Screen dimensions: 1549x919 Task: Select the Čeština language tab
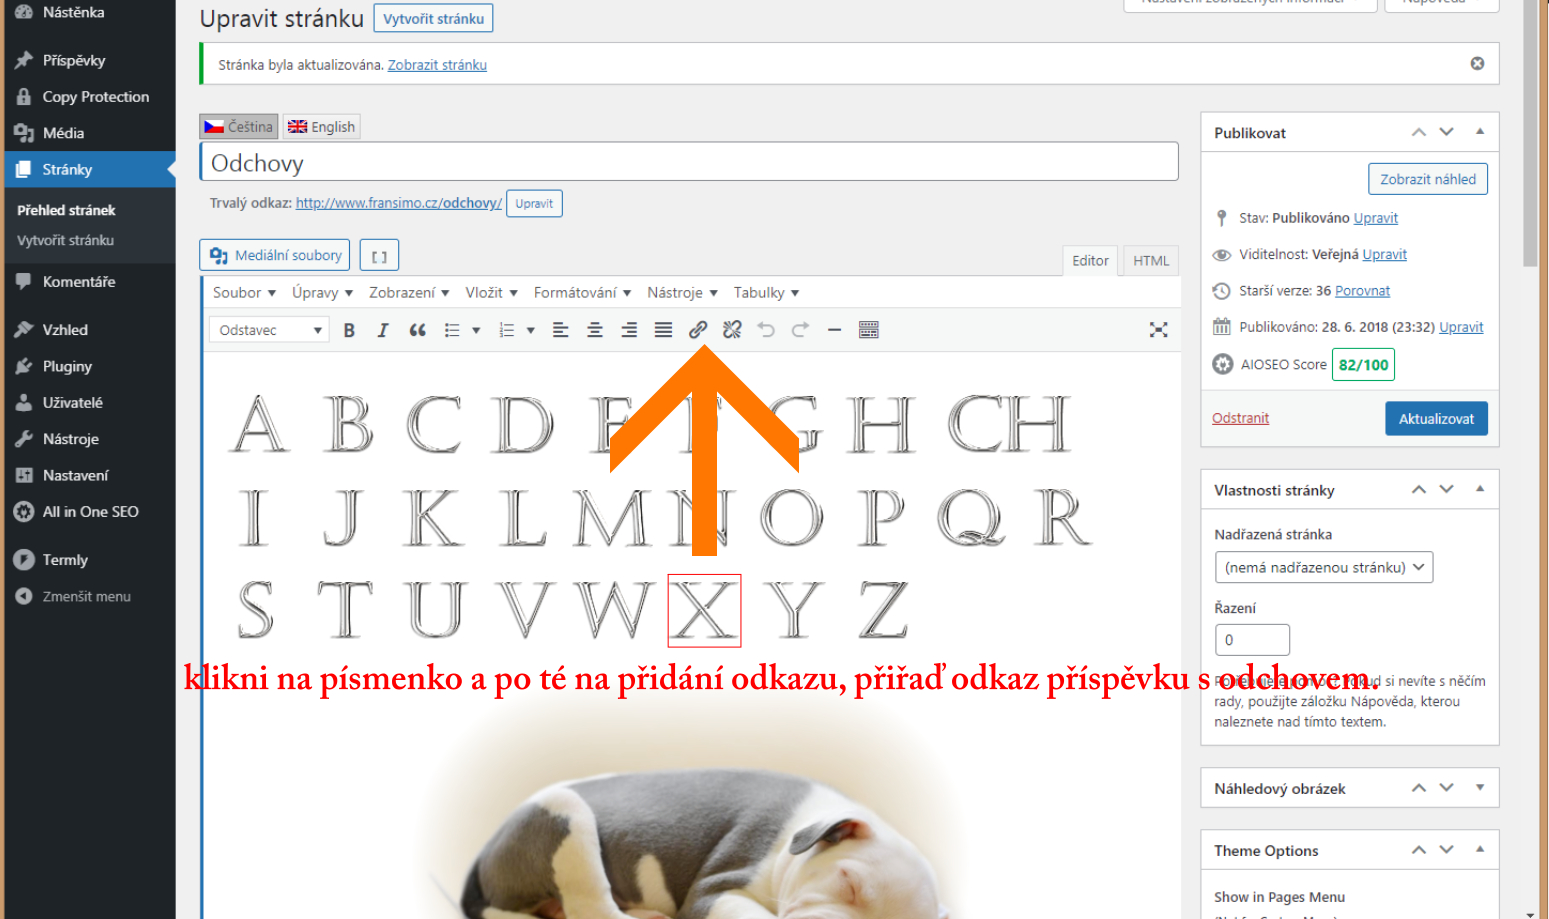[239, 127]
